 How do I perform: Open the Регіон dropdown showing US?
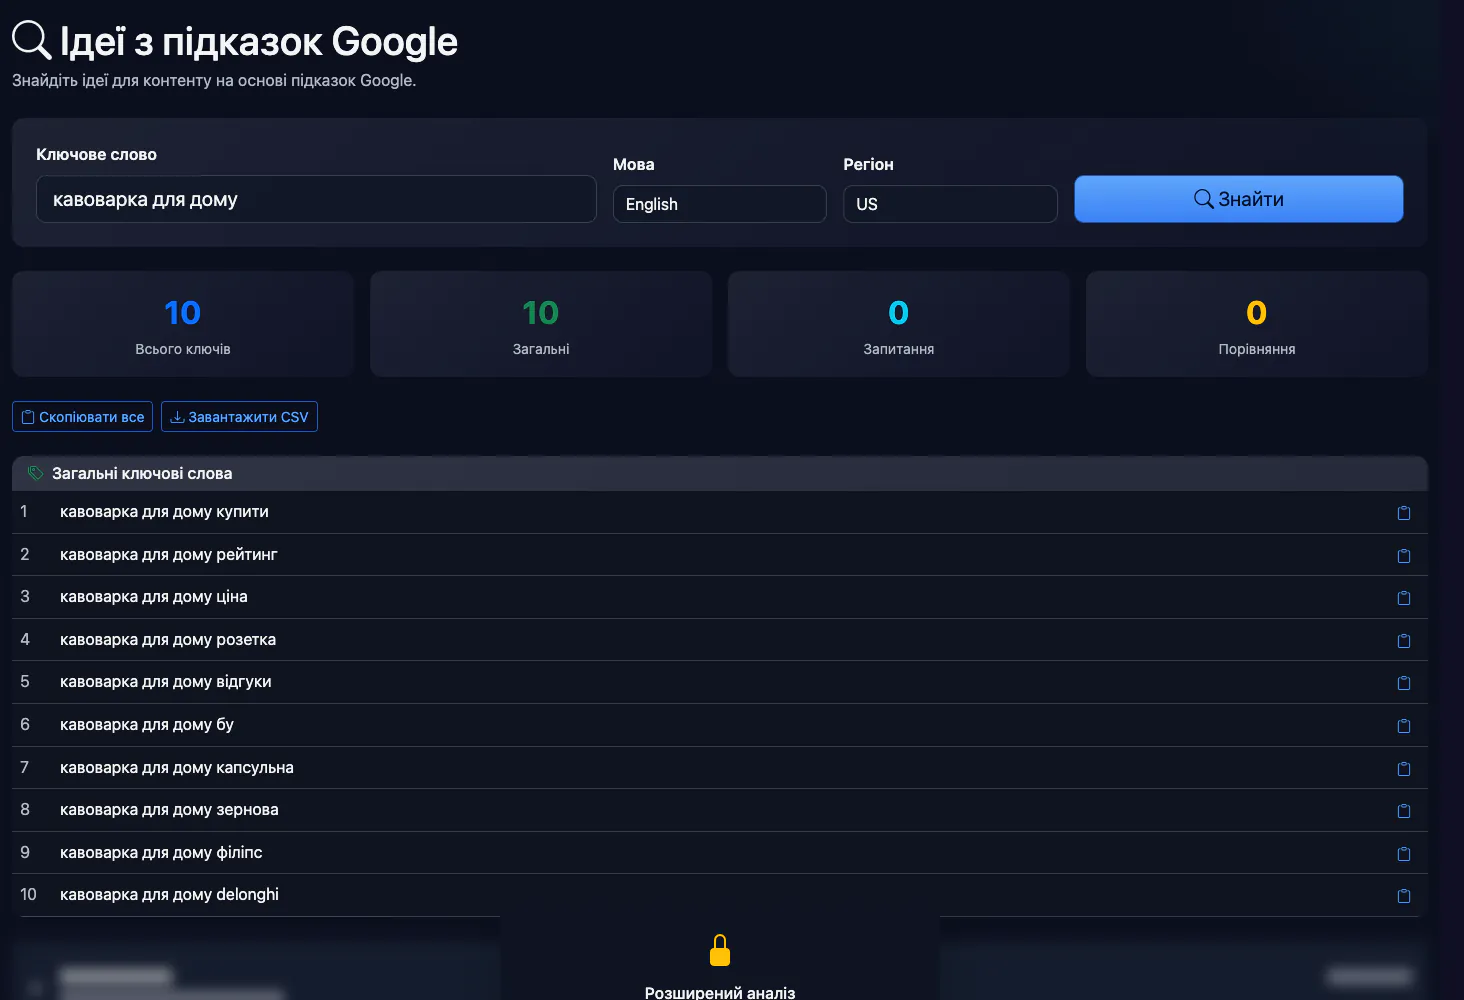pyautogui.click(x=950, y=204)
